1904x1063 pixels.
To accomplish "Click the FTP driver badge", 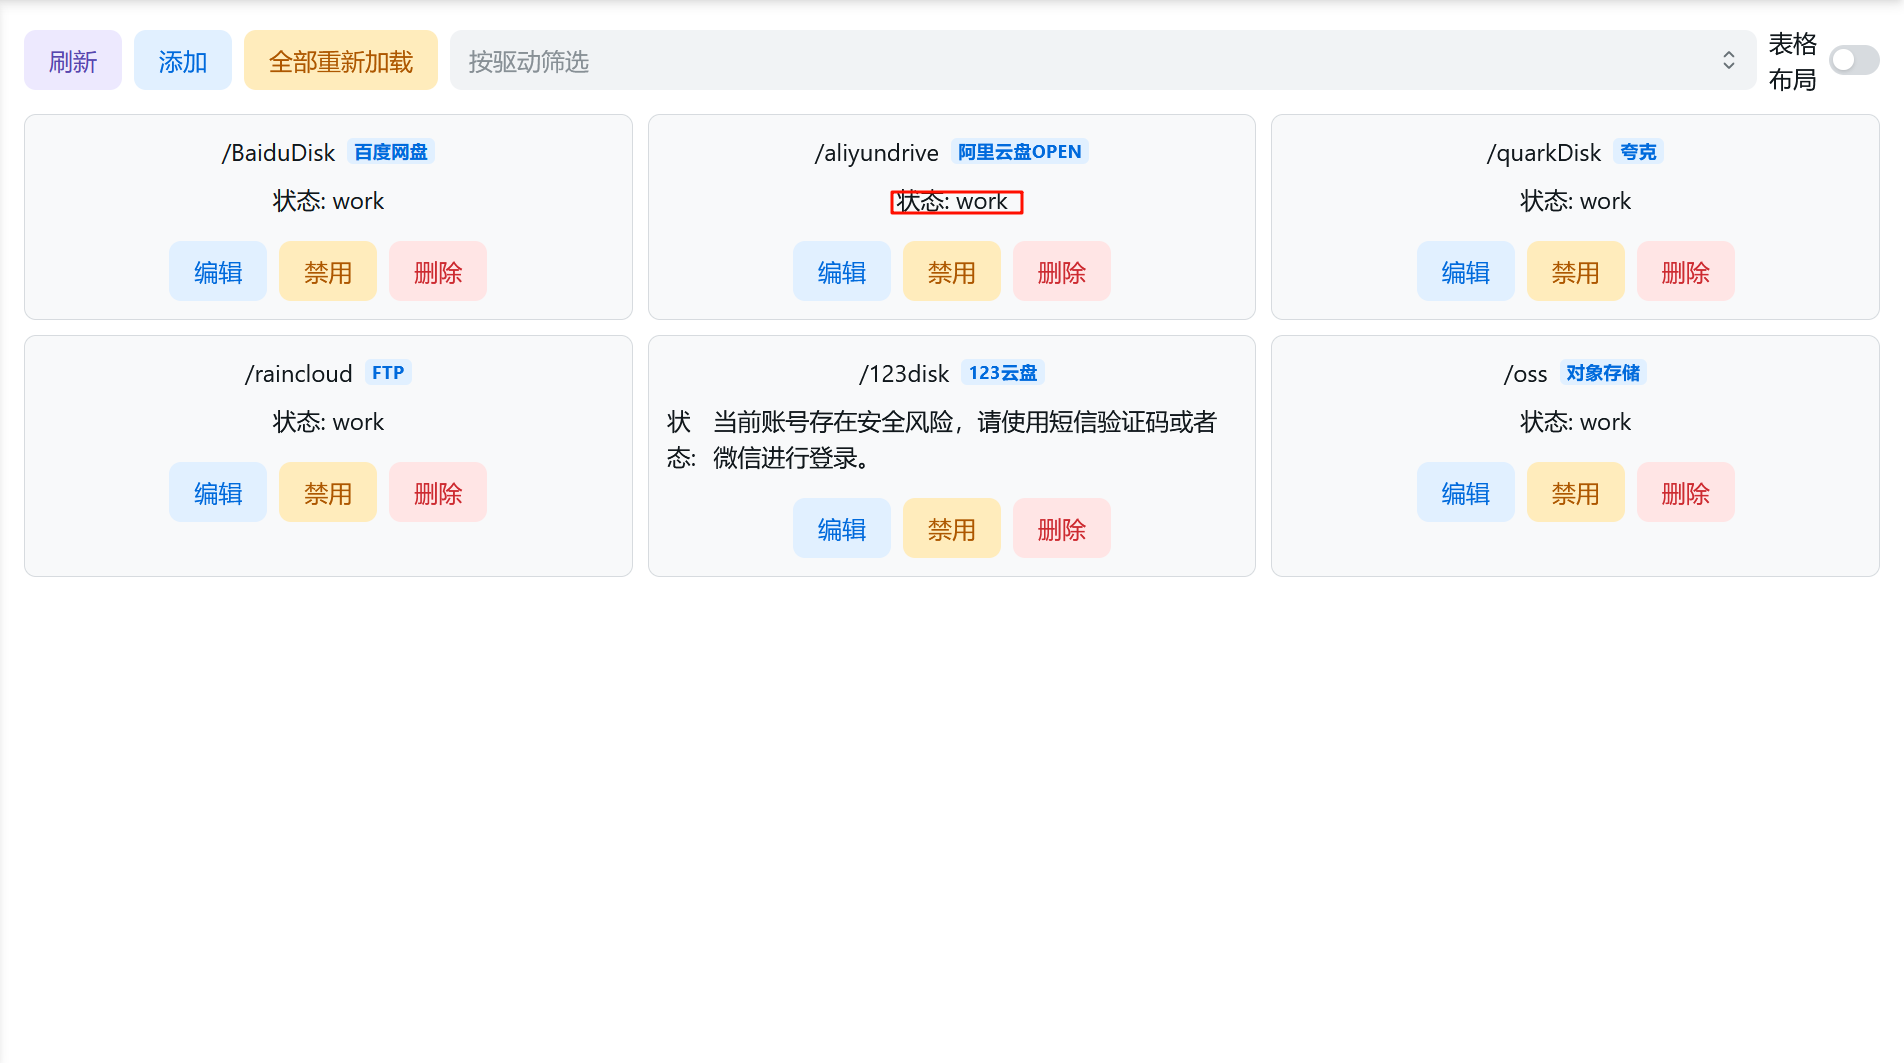I will click(388, 373).
